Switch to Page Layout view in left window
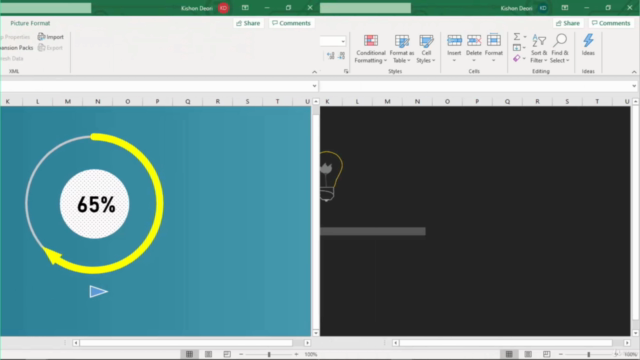Viewport: 640px width, 360px height. coord(208,354)
